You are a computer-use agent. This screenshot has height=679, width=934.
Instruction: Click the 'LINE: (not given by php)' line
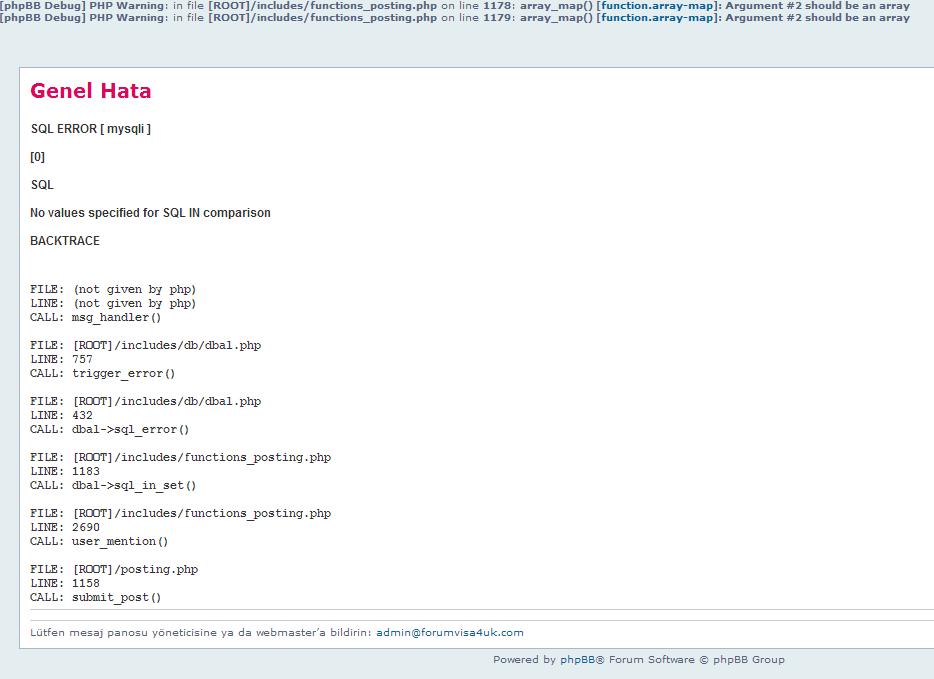point(113,303)
